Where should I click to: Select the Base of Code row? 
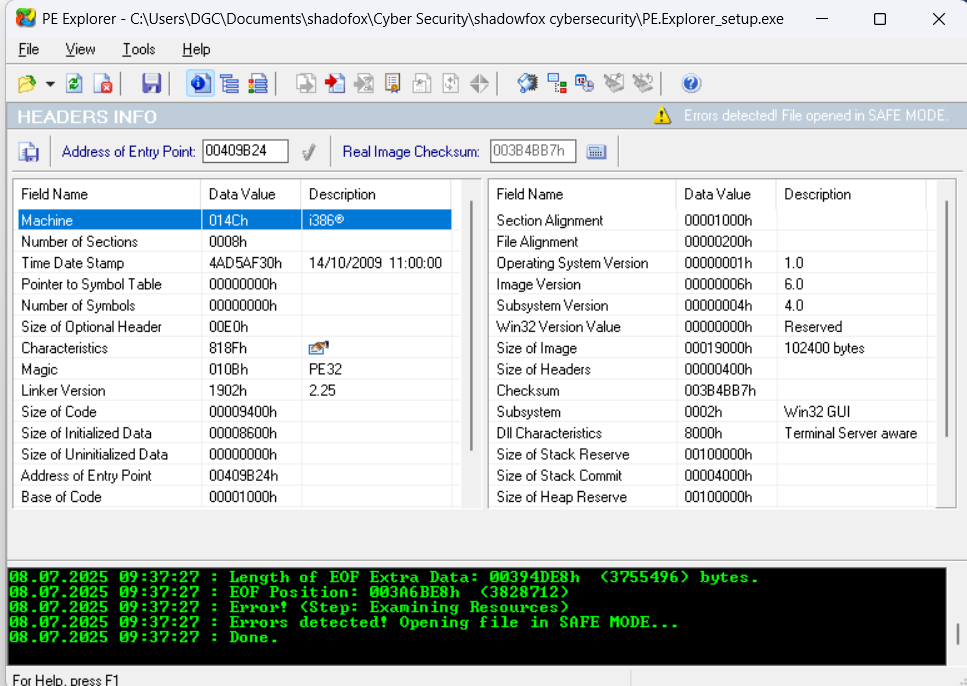[235, 497]
